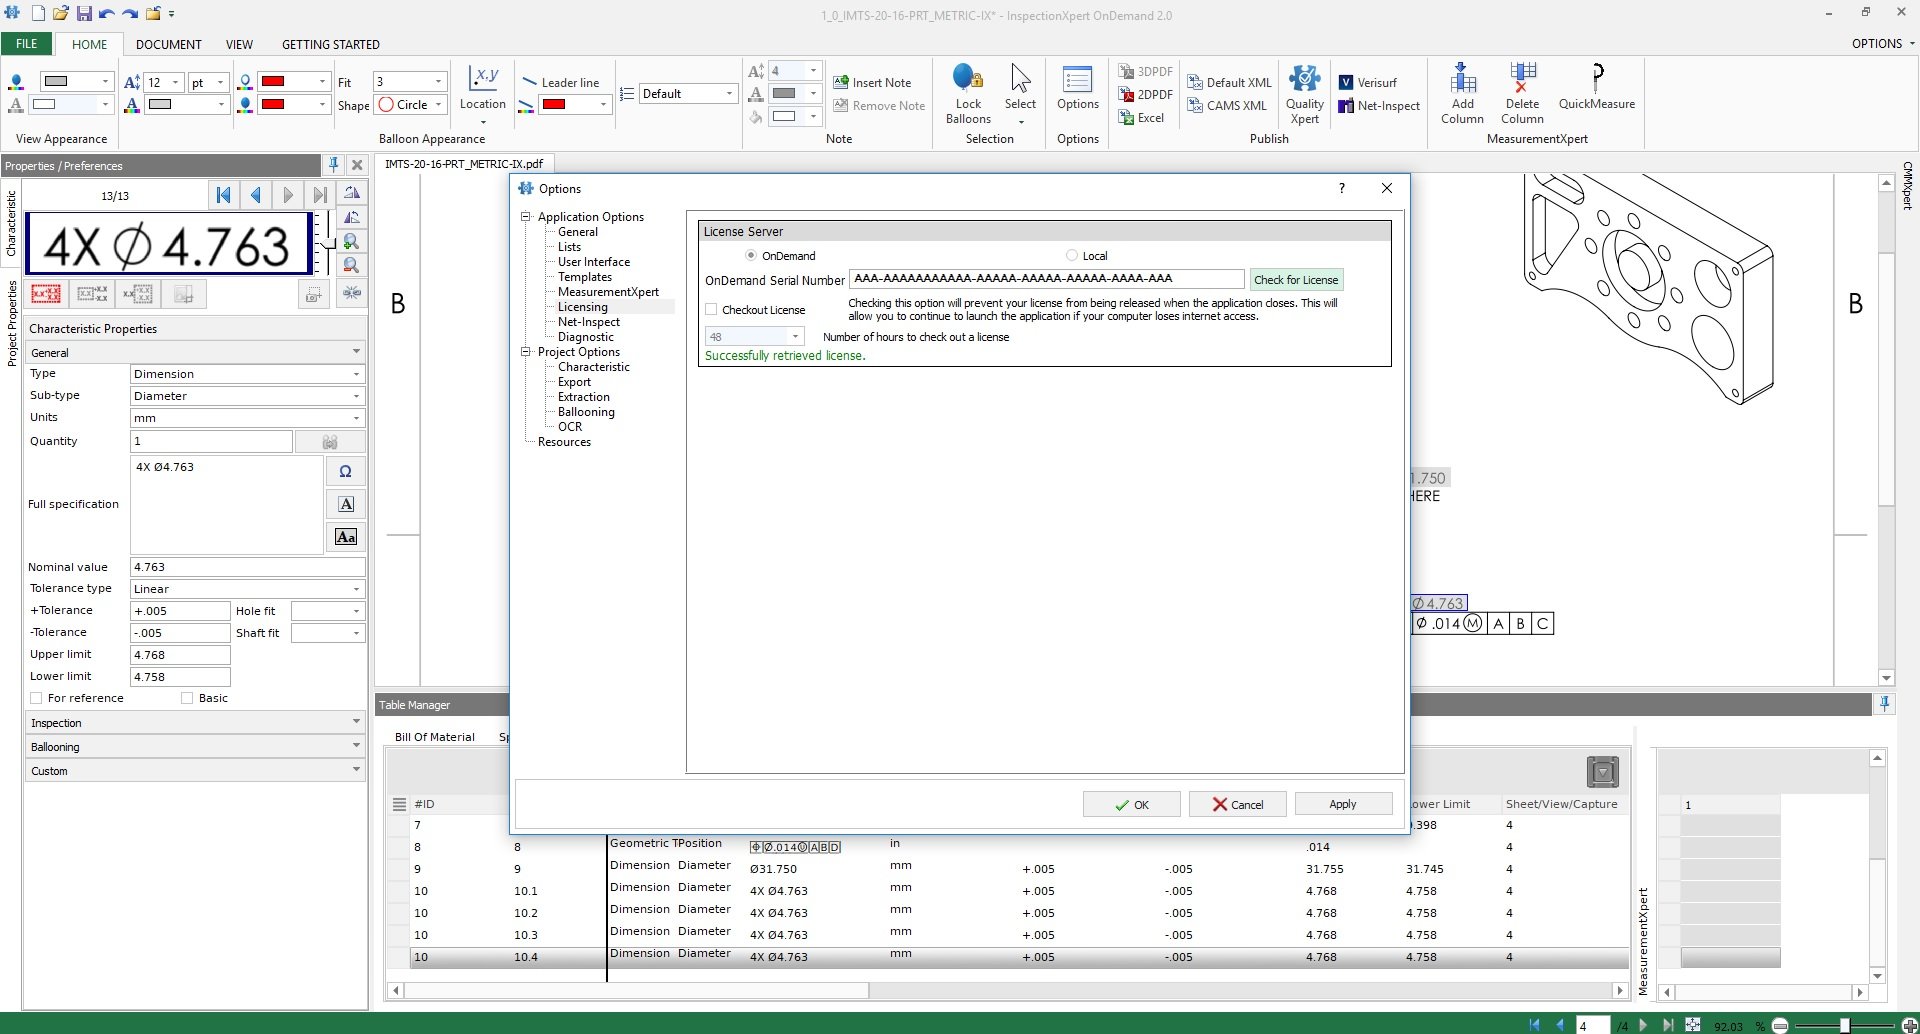Select the Local license server radio button
This screenshot has width=1920, height=1034.
1072,255
